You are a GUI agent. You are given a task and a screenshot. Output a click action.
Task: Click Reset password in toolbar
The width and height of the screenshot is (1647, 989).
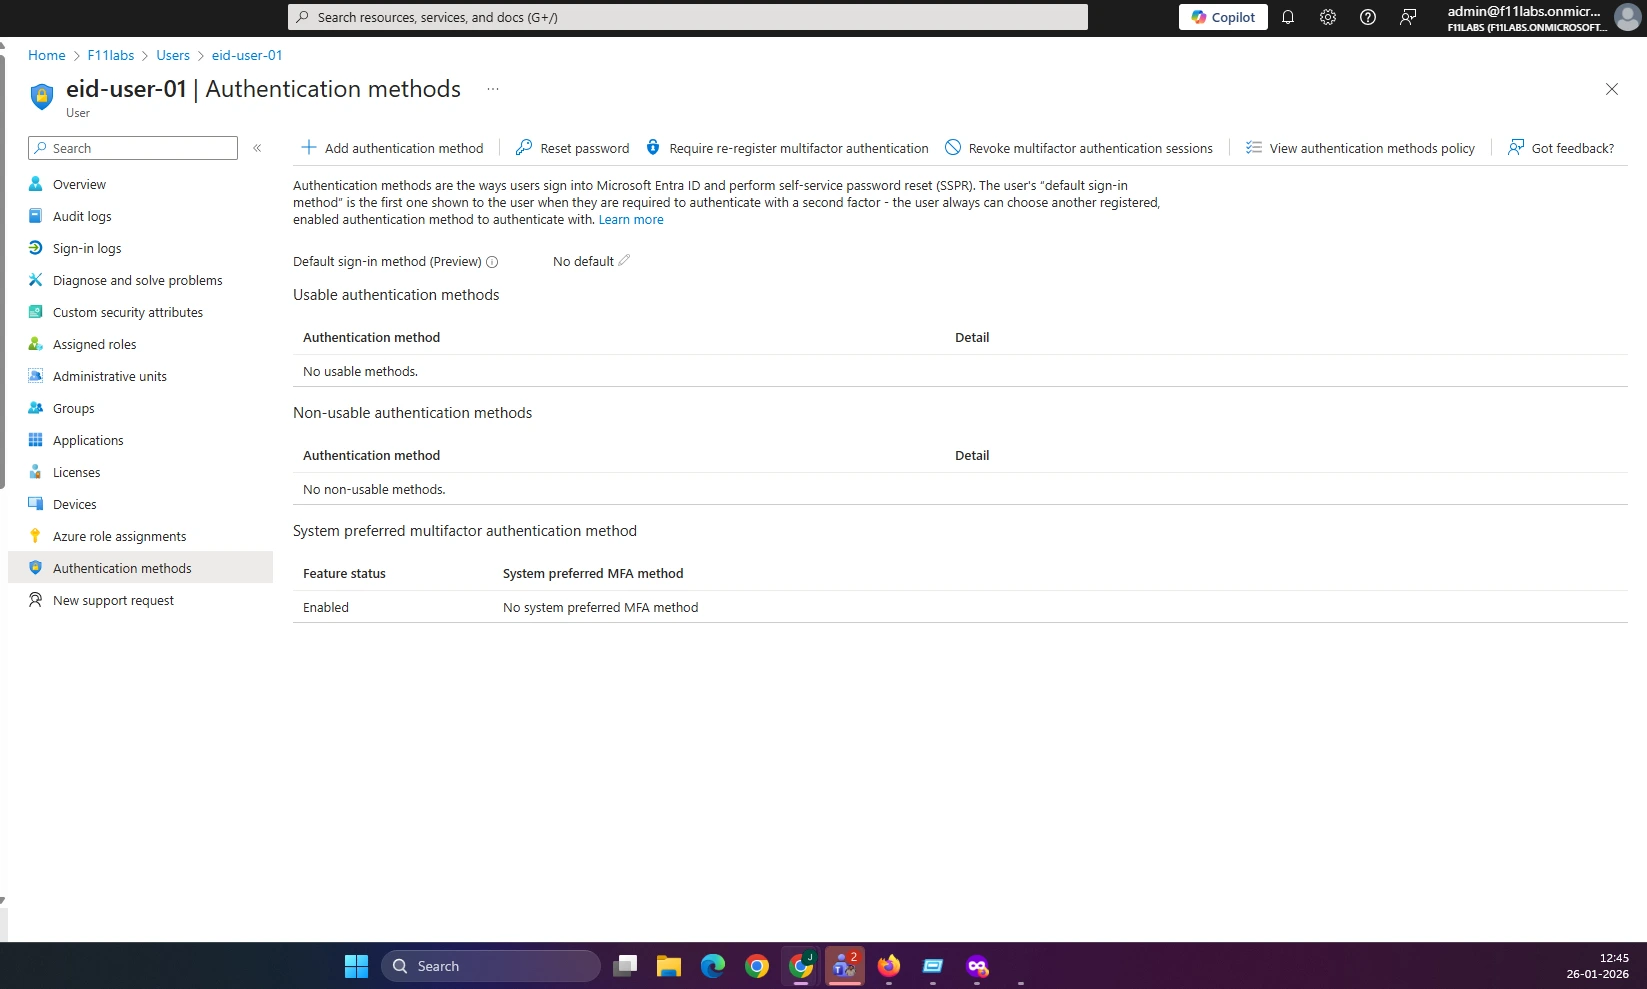coord(572,148)
